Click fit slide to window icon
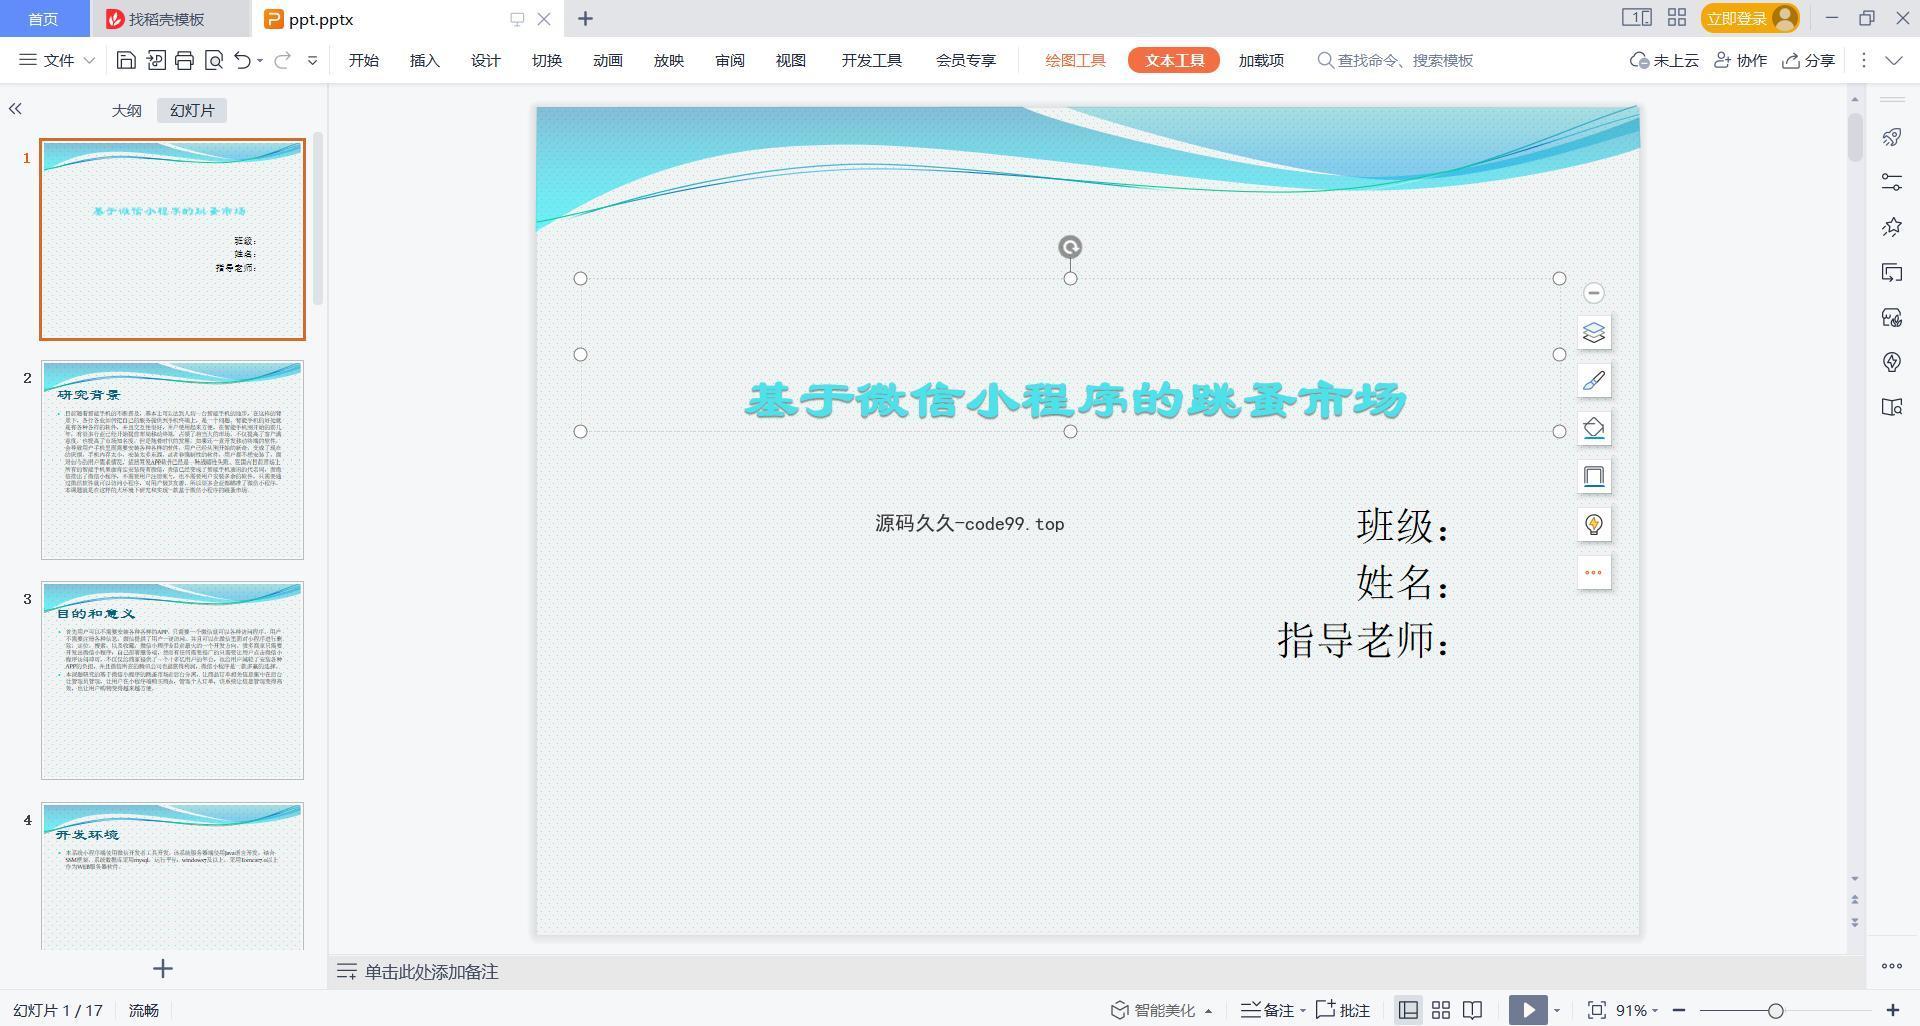The height and width of the screenshot is (1026, 1920). tap(1597, 1010)
